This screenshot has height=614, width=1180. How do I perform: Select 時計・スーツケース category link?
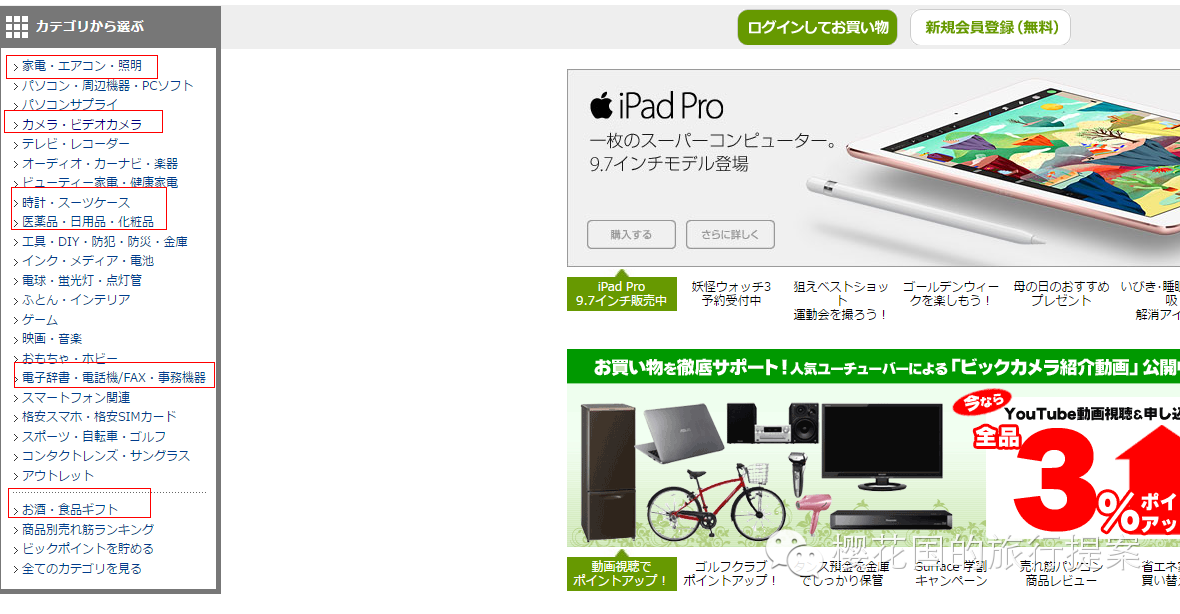tap(75, 202)
